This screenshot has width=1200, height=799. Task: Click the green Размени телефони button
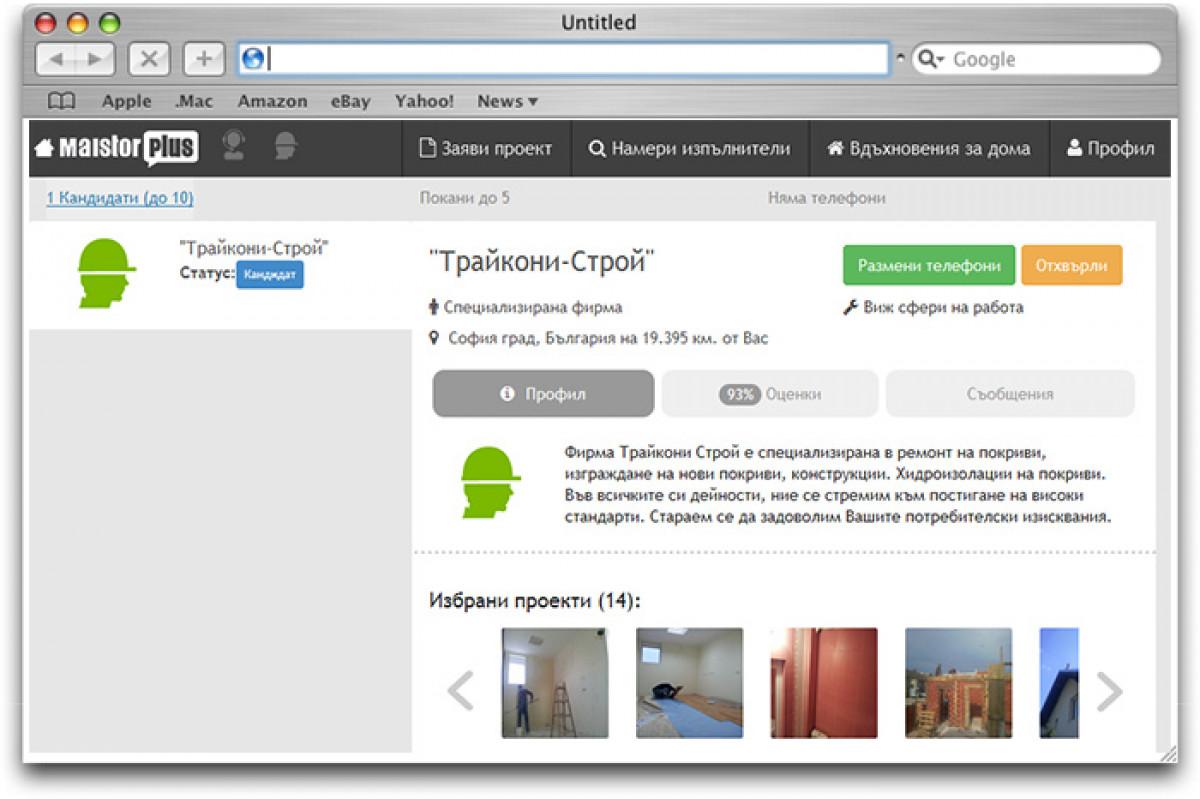click(x=928, y=266)
